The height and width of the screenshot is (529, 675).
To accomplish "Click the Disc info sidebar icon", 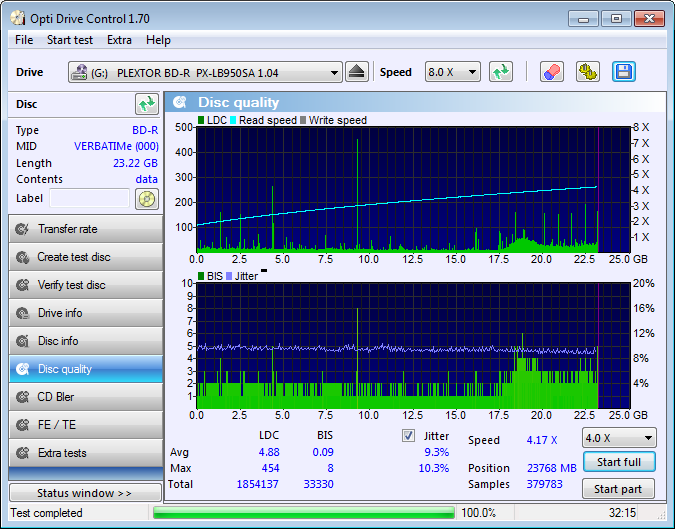I will click(22, 341).
